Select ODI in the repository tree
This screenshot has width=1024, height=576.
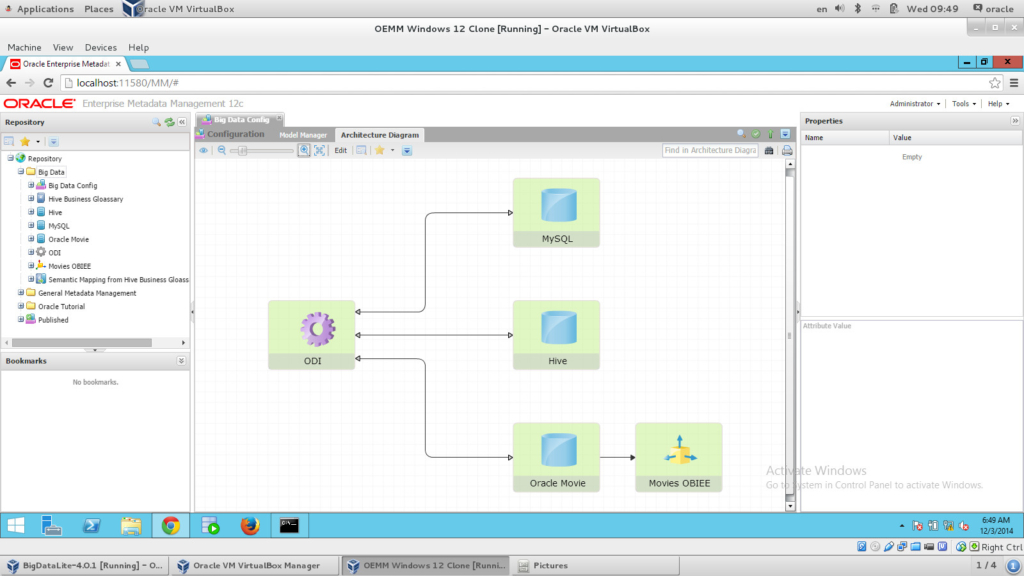[x=54, y=253]
